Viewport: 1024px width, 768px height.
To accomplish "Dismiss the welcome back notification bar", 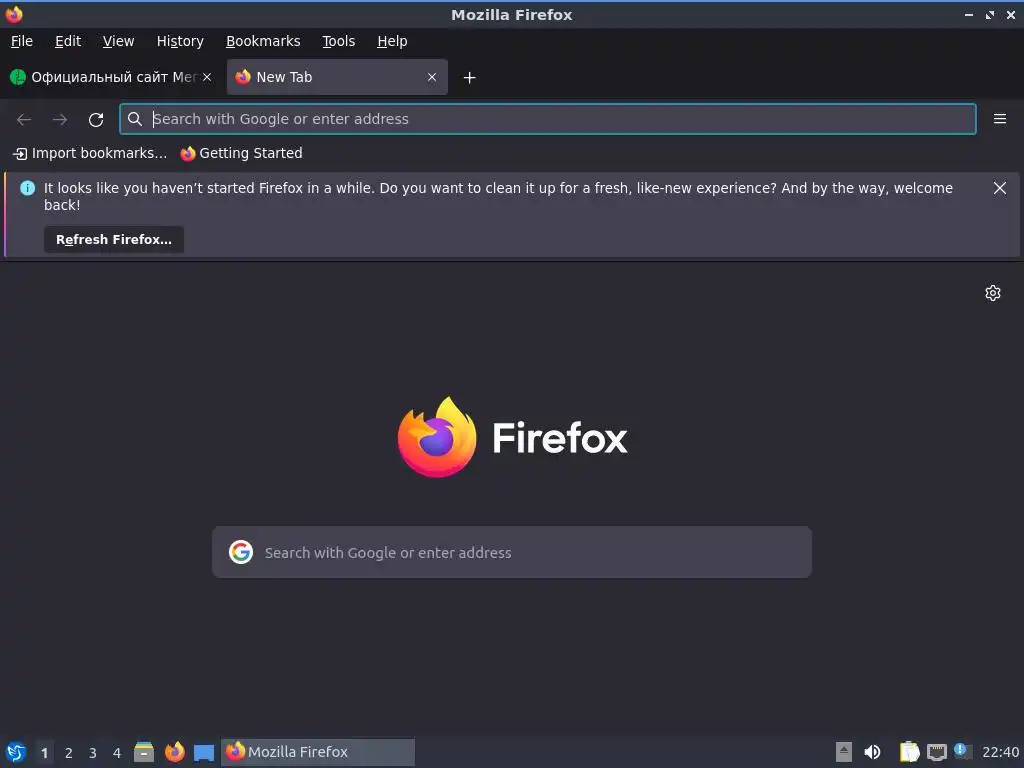I will click(x=999, y=188).
